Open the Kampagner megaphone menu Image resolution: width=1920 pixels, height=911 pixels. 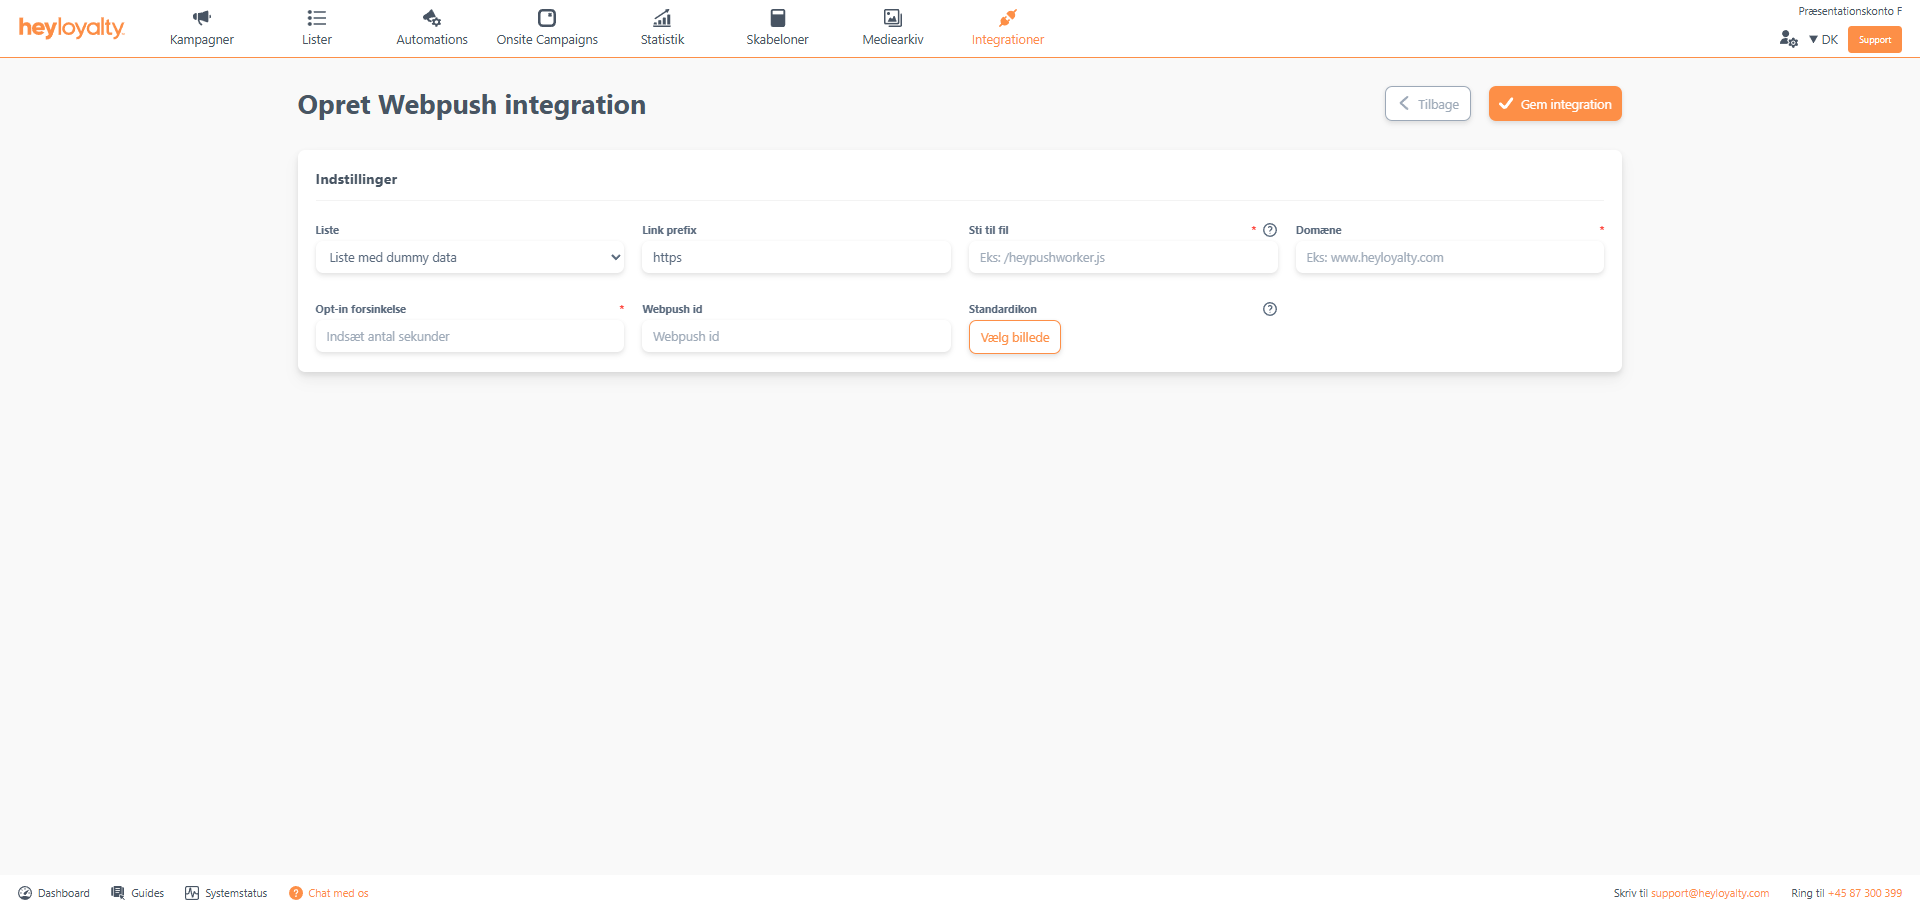(202, 28)
